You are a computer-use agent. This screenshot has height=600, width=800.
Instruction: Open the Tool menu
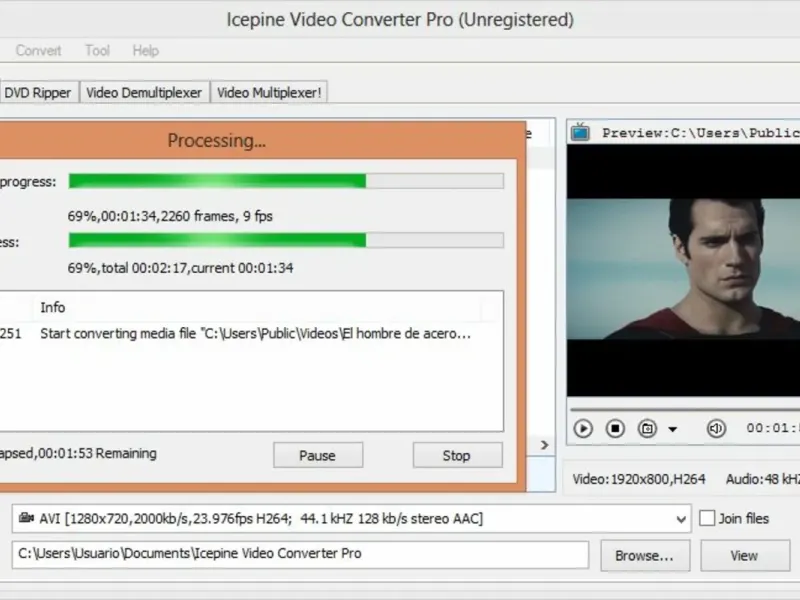click(97, 51)
